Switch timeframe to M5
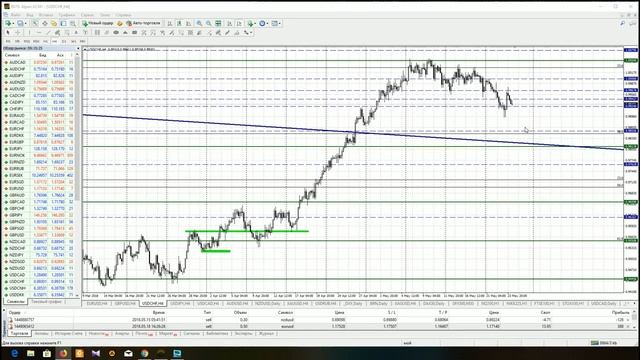This screenshot has height=360, width=640. pos(17,41)
